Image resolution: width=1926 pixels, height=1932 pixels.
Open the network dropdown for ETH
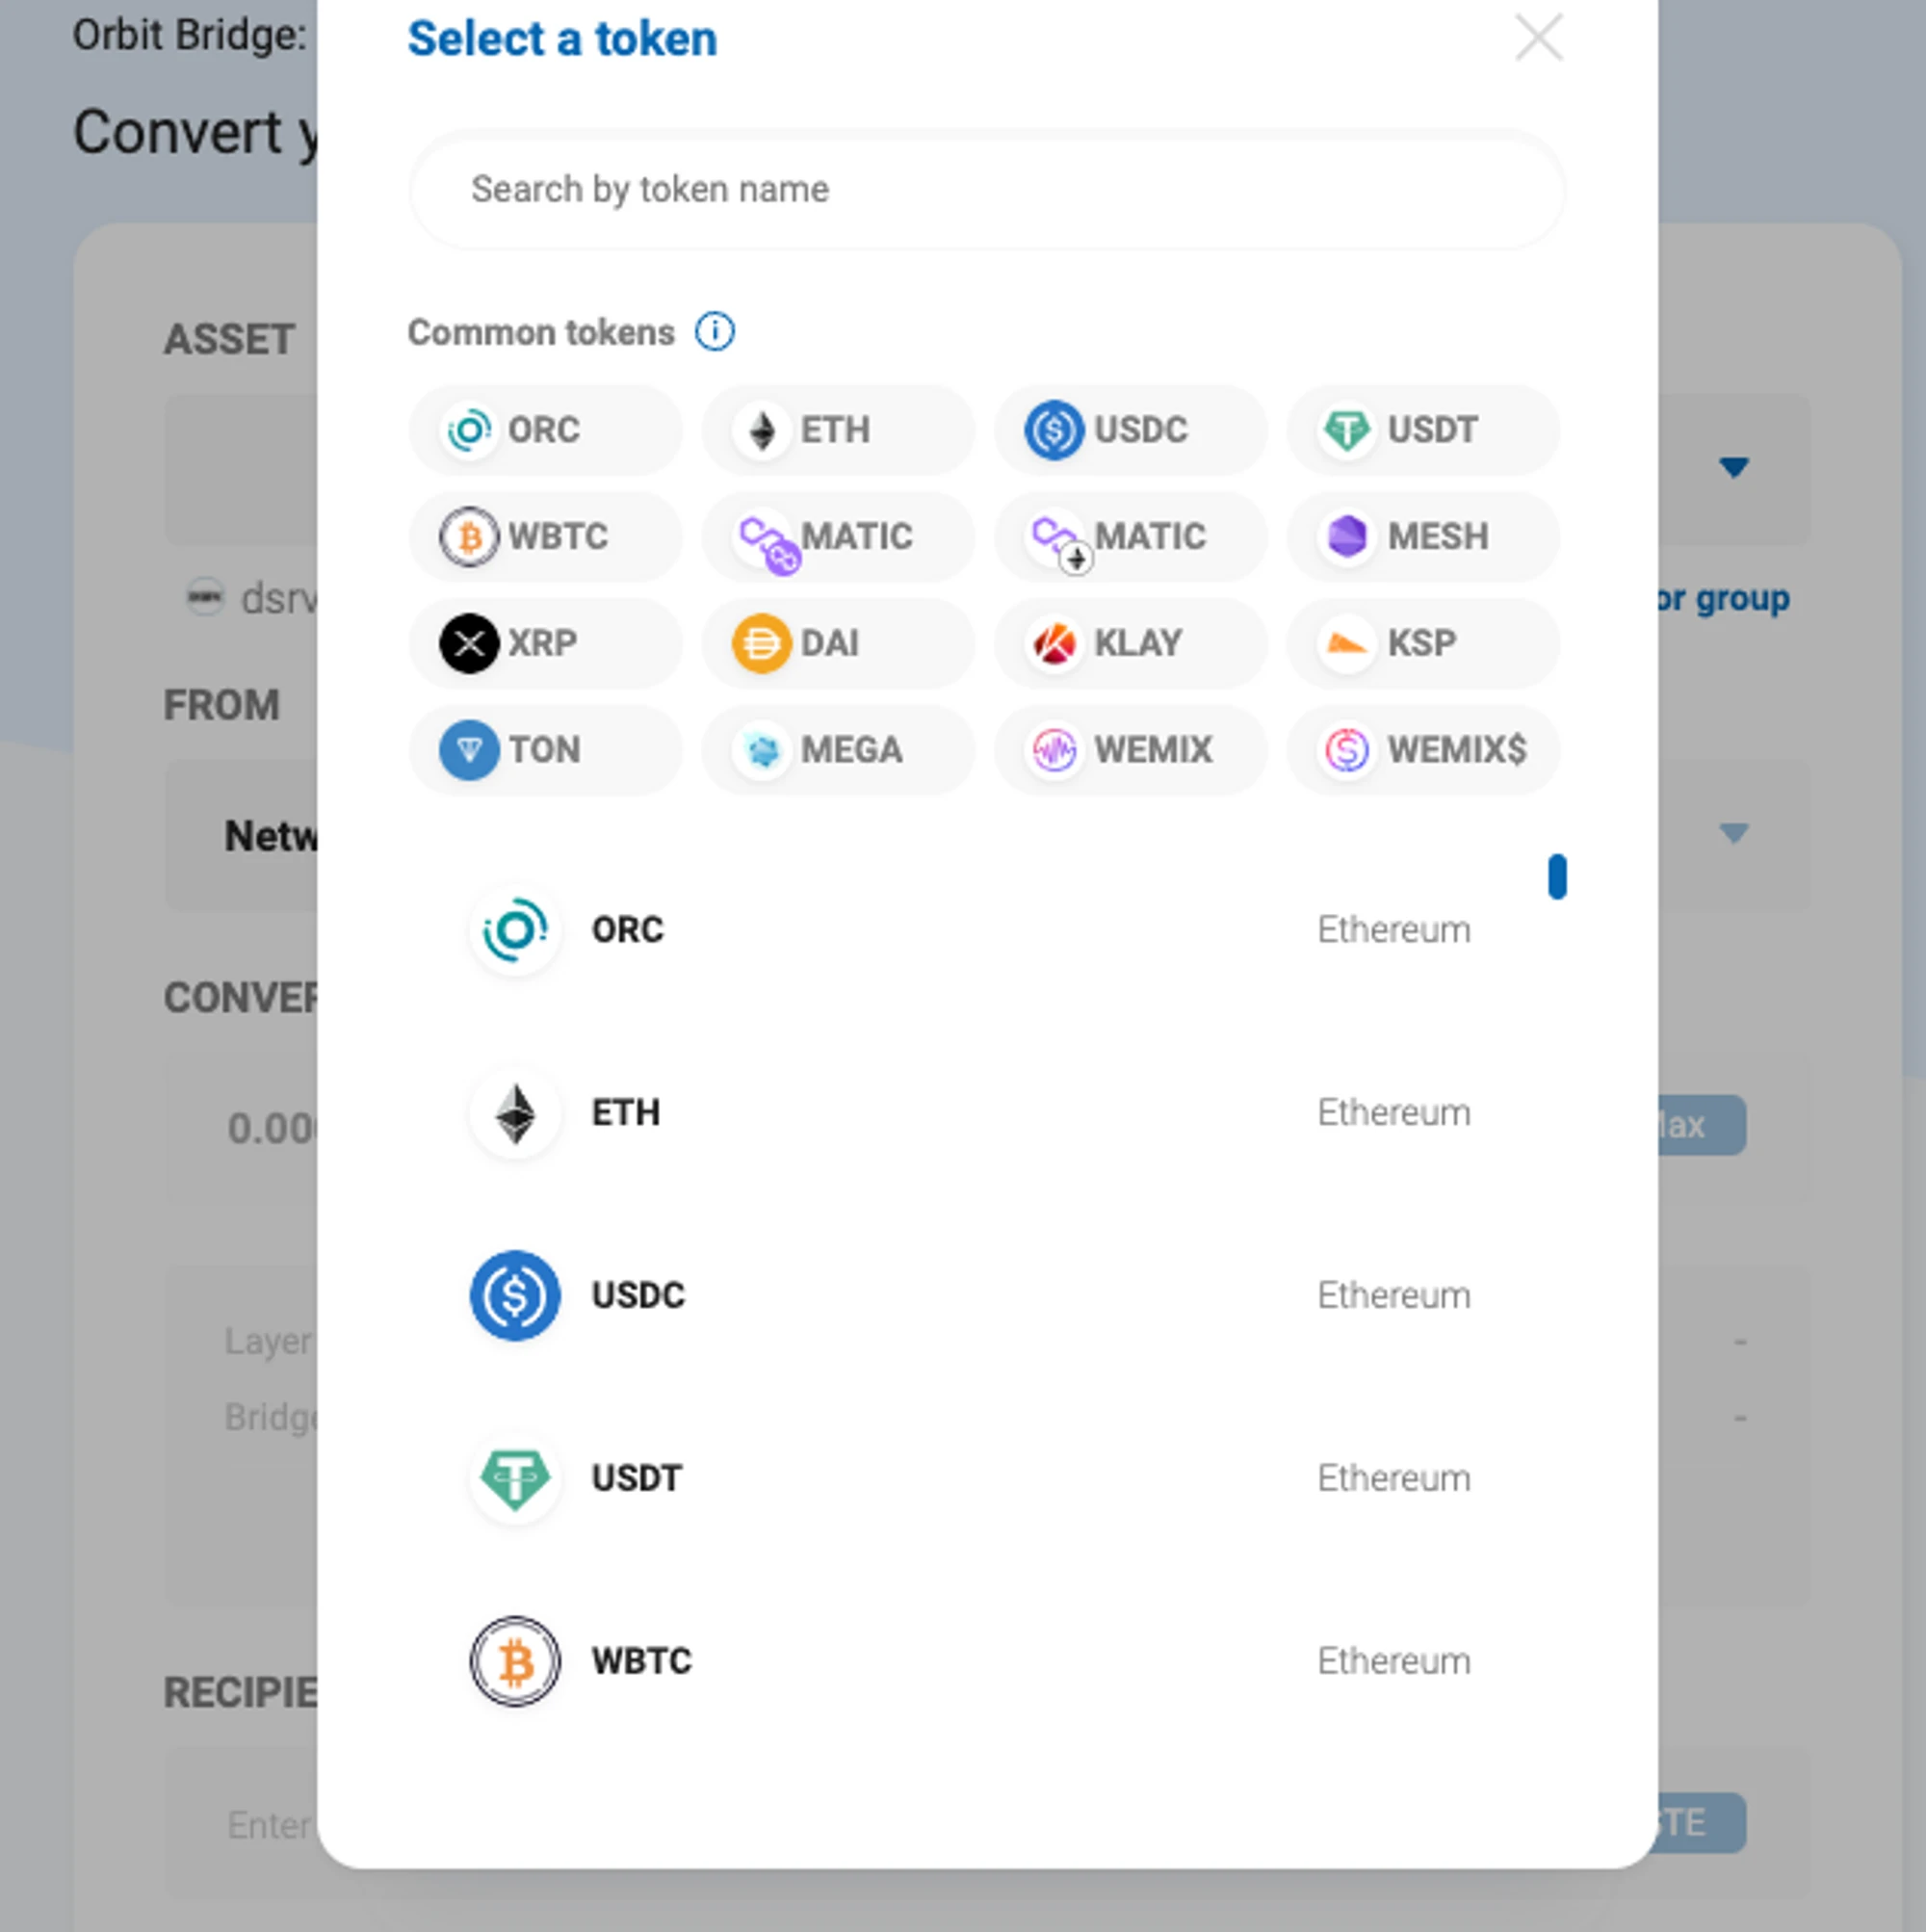(x=1393, y=1111)
